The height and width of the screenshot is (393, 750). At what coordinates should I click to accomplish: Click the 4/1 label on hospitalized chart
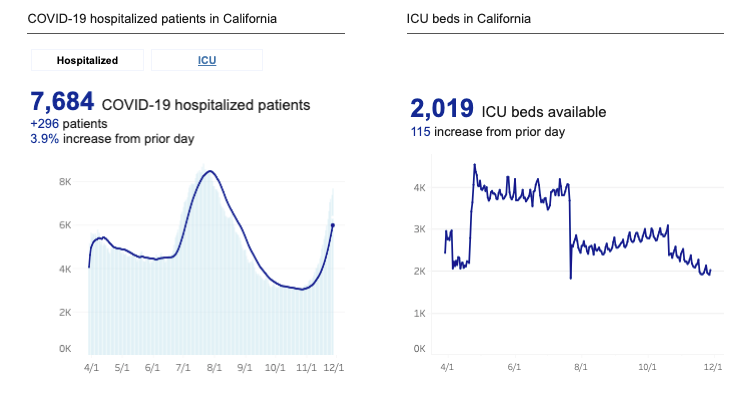pos(91,368)
